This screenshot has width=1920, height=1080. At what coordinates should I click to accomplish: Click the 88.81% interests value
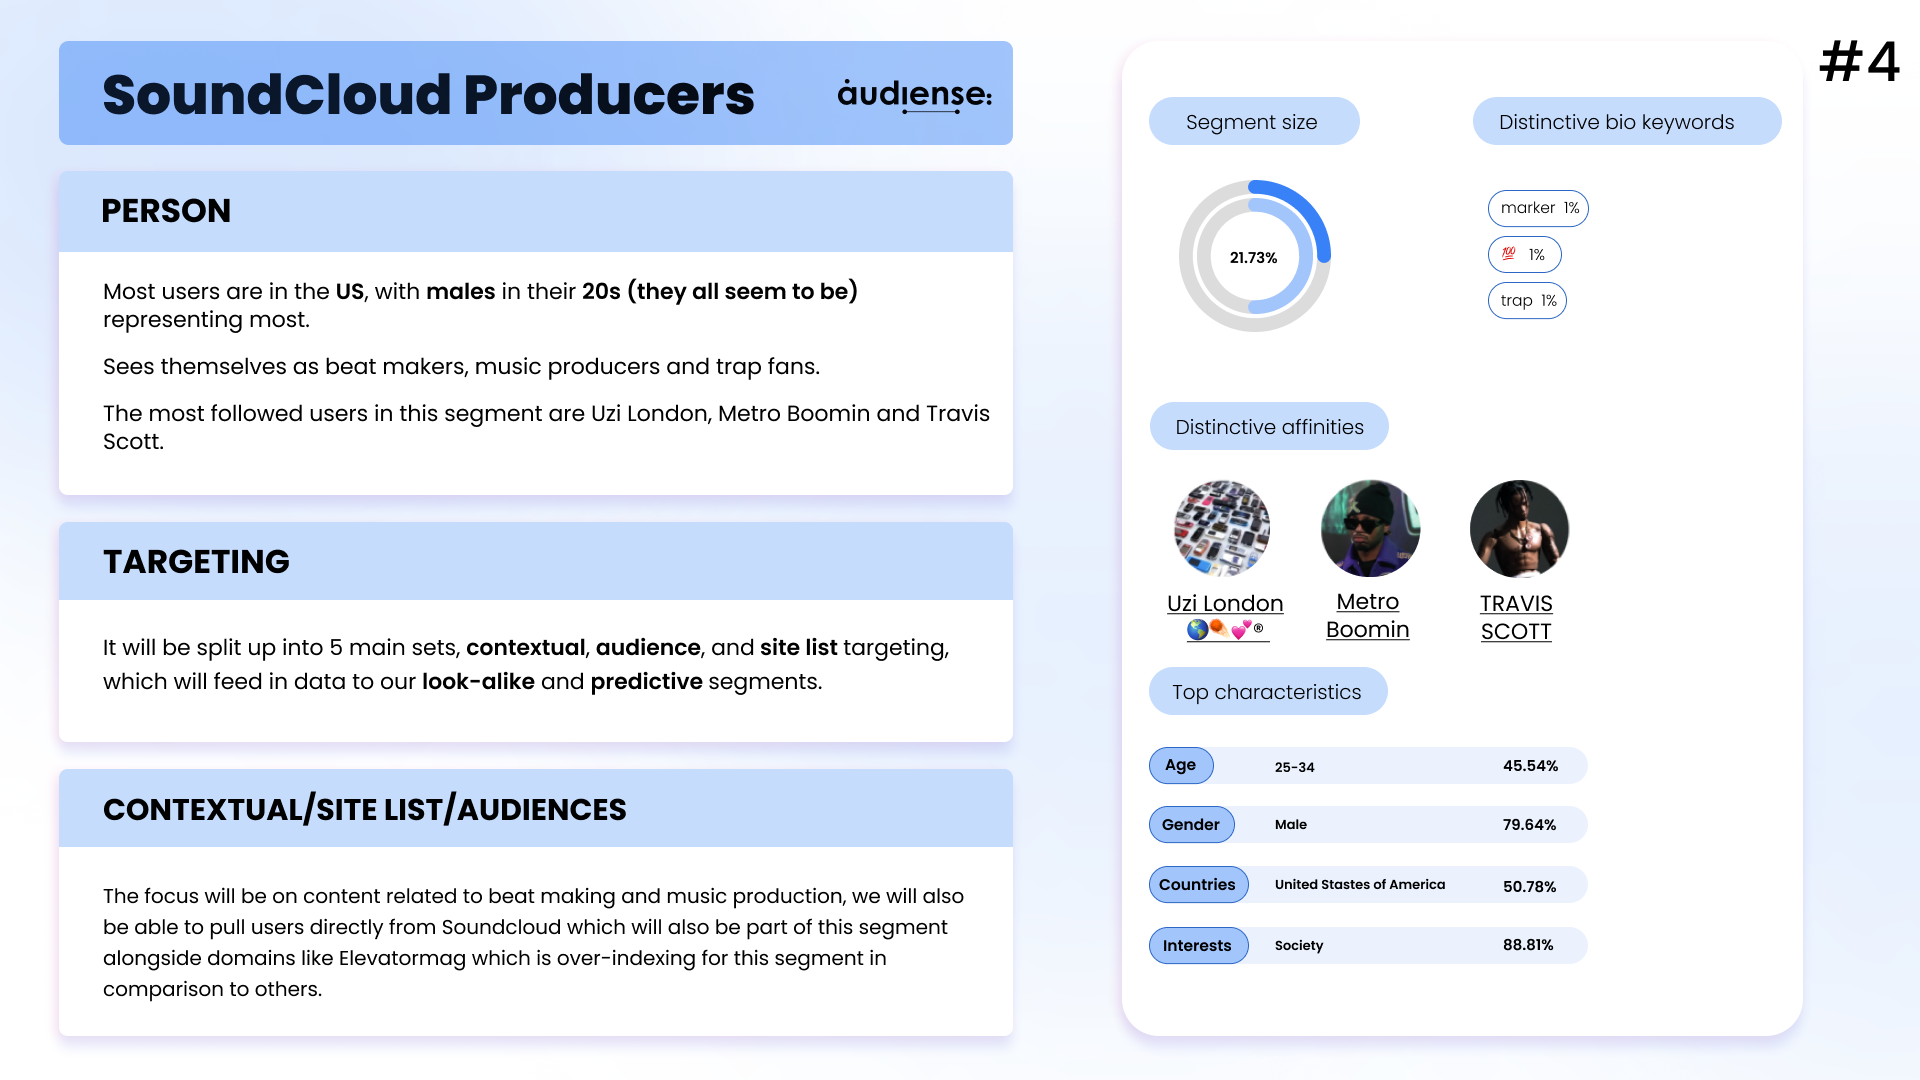click(1528, 945)
